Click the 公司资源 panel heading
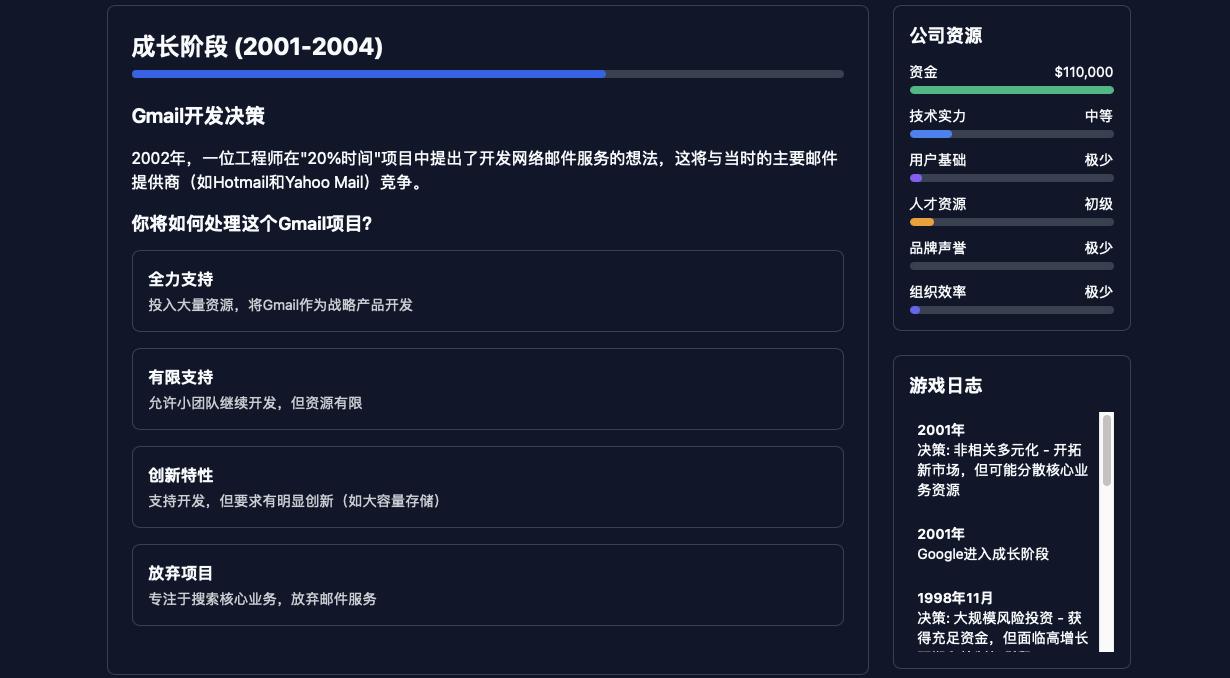Screen dimensions: 1230x678 tap(946, 36)
